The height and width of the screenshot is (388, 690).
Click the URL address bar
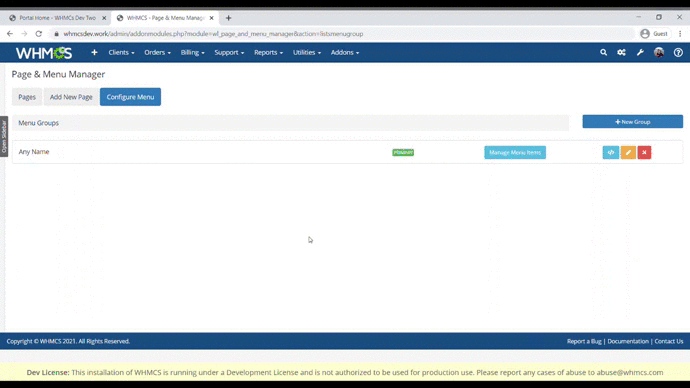(343, 34)
